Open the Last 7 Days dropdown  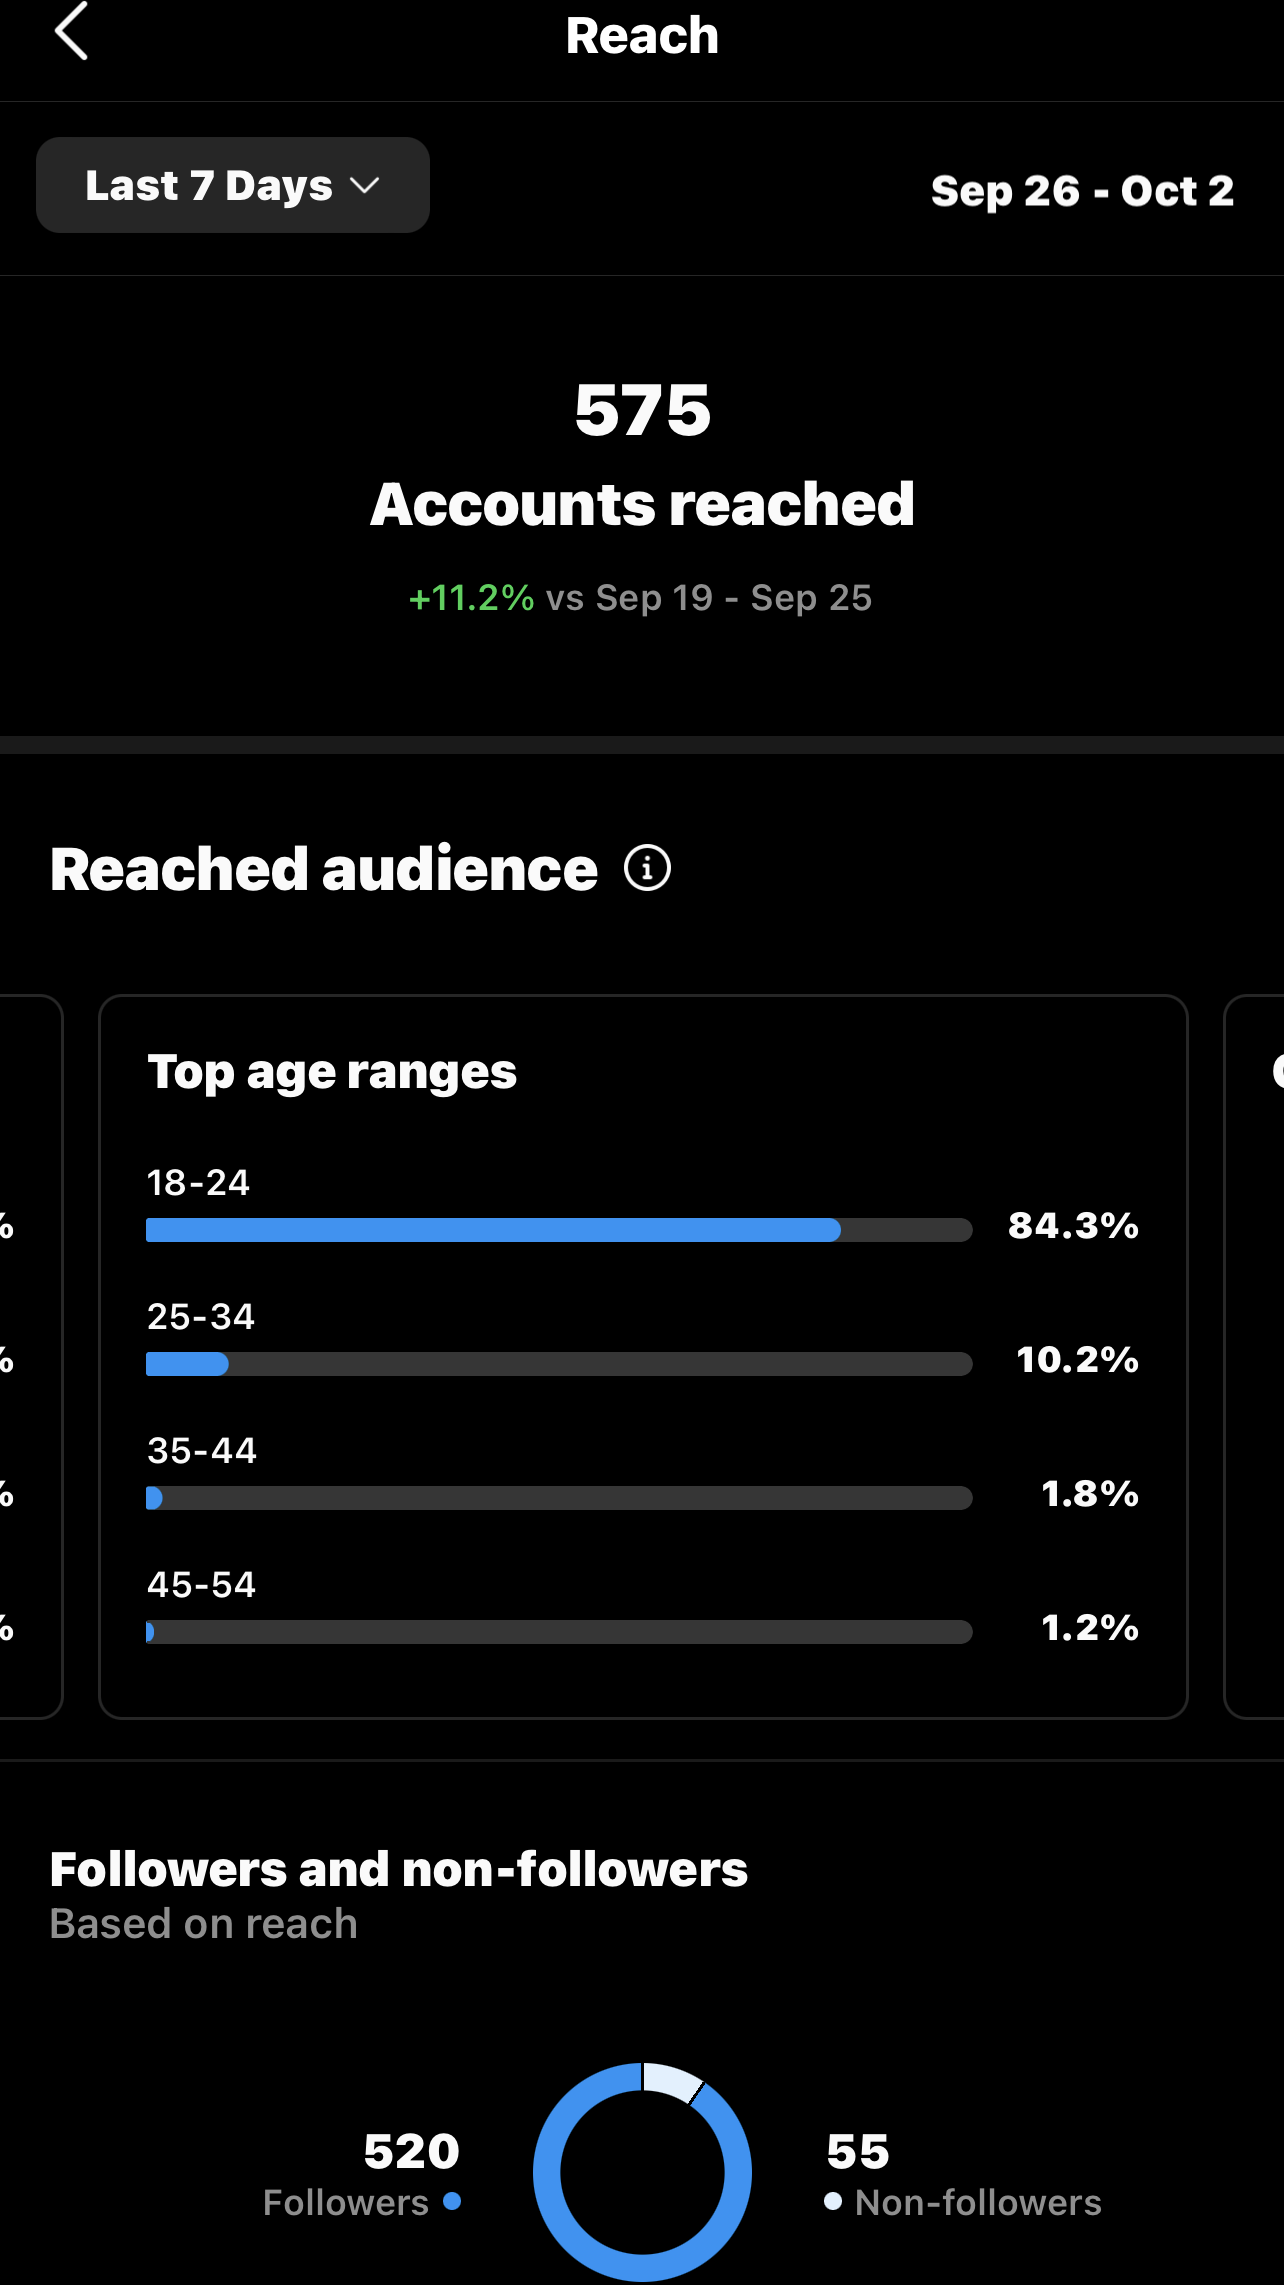coord(232,185)
